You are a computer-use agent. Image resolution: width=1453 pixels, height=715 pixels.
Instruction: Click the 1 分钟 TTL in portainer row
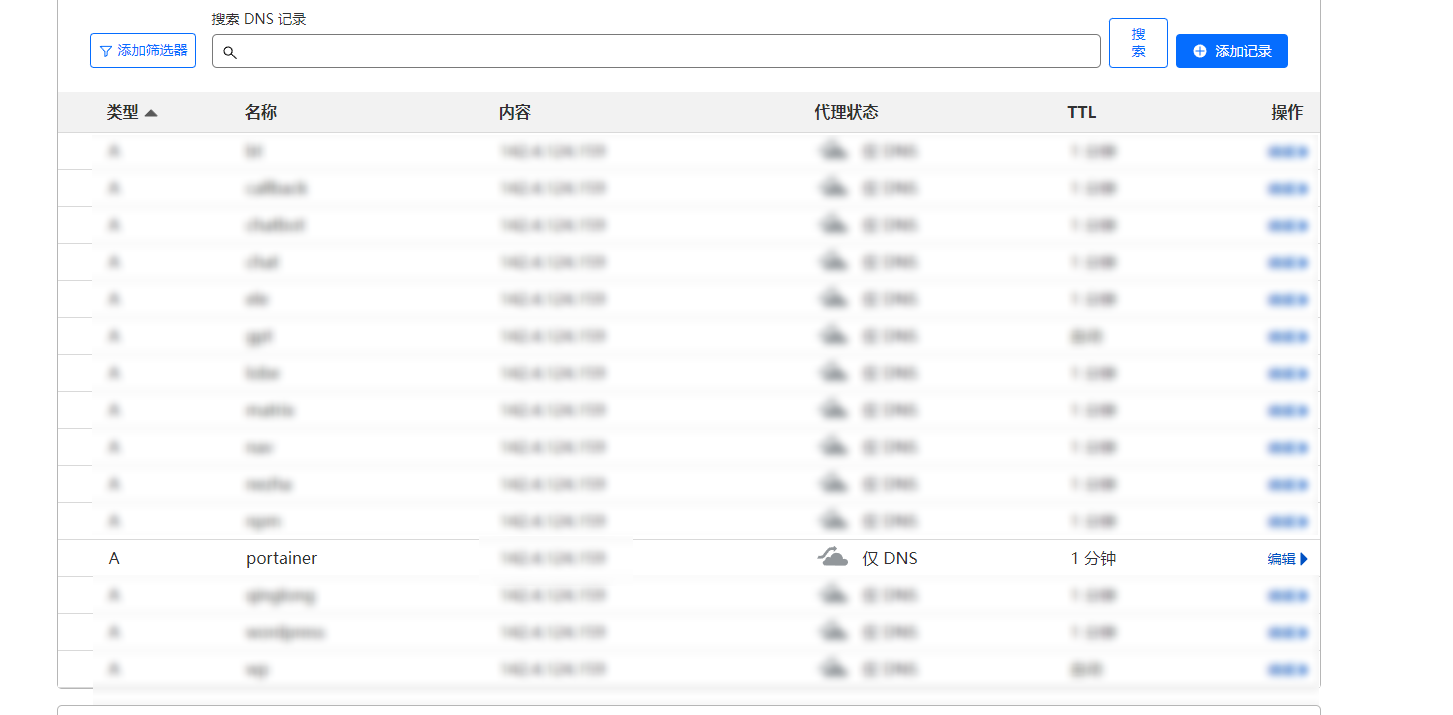(1093, 559)
